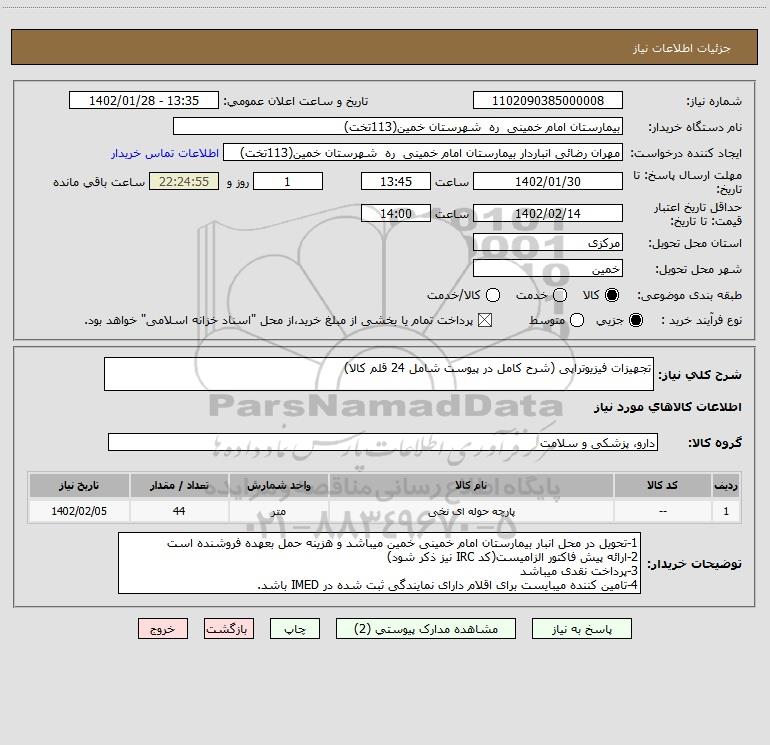770x745 pixels.
Task: Click the تاریخ نیاز column header
Action: (x=79, y=485)
